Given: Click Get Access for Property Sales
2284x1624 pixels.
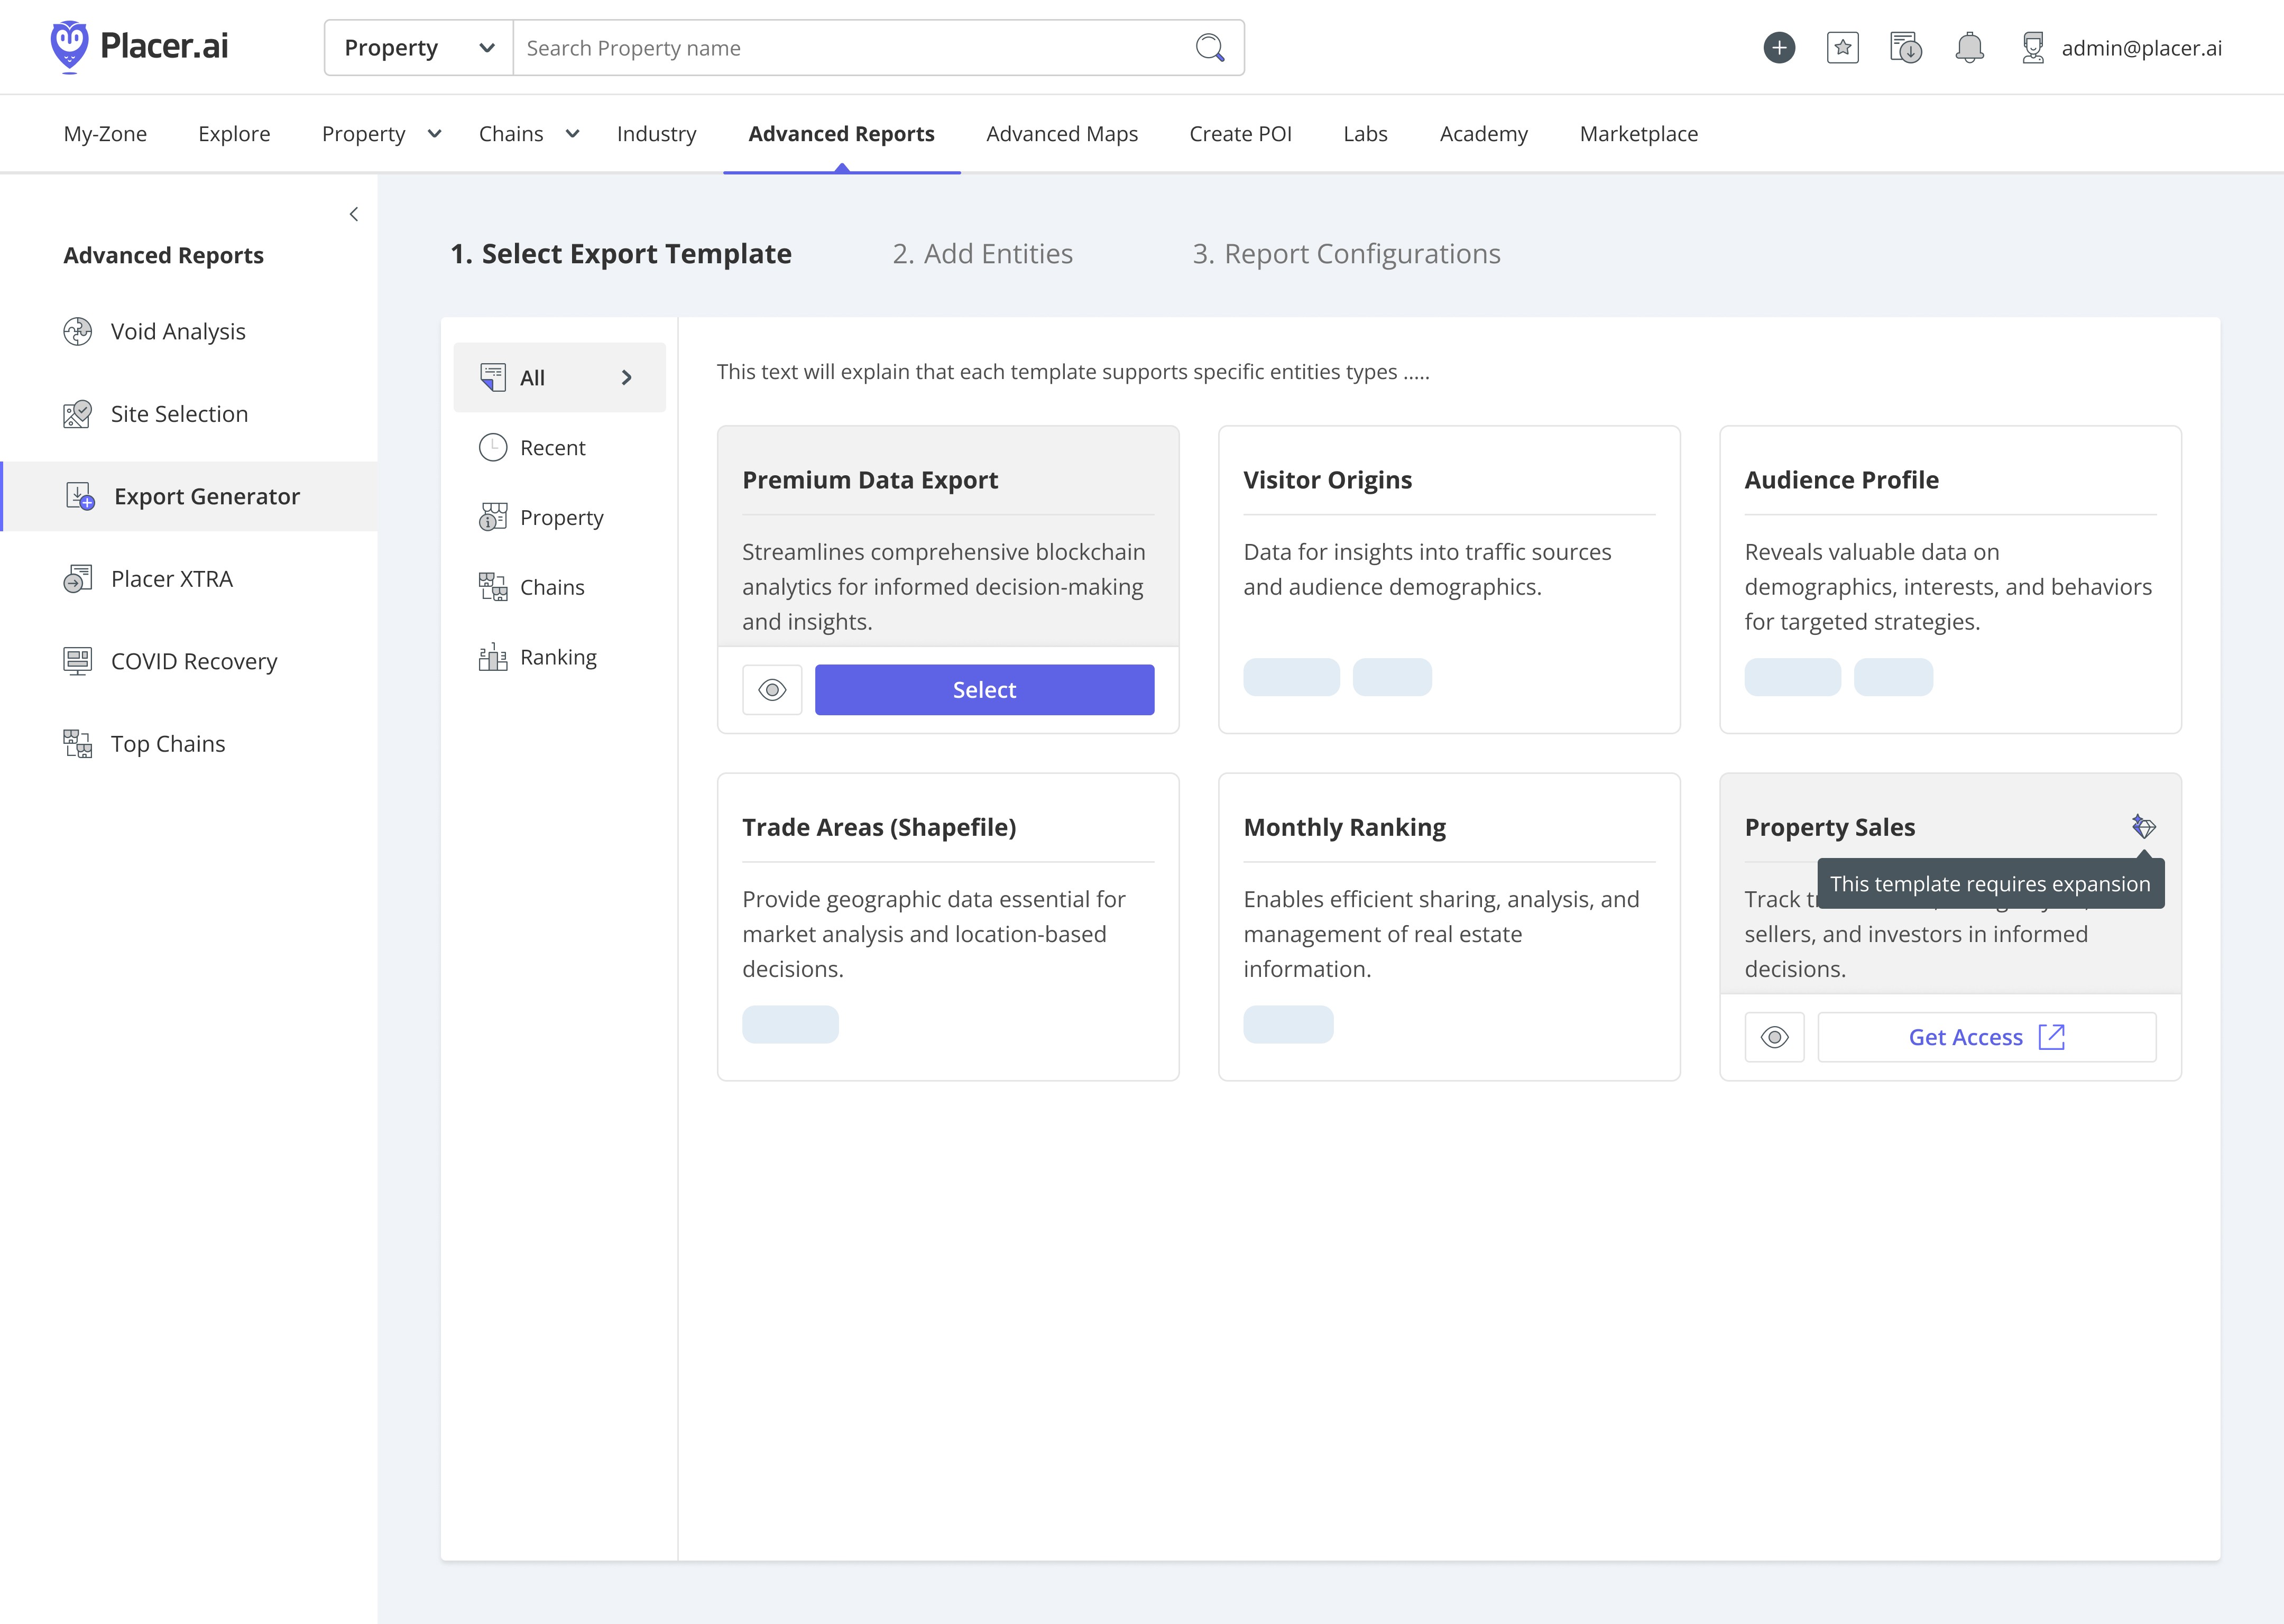Looking at the screenshot, I should point(1986,1037).
